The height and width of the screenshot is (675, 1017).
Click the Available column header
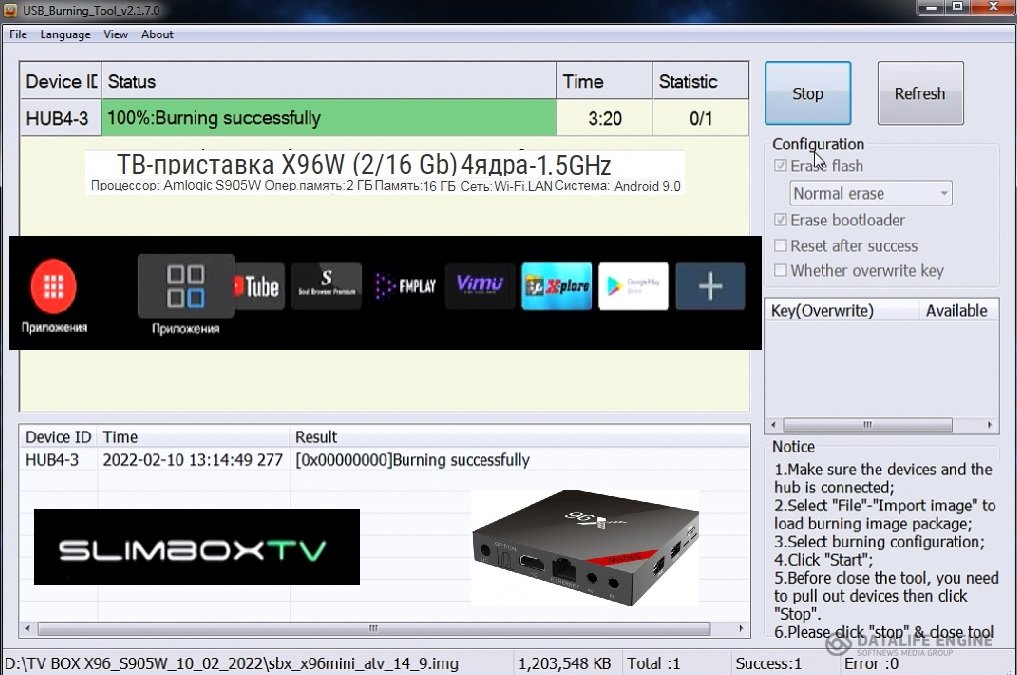(x=958, y=311)
